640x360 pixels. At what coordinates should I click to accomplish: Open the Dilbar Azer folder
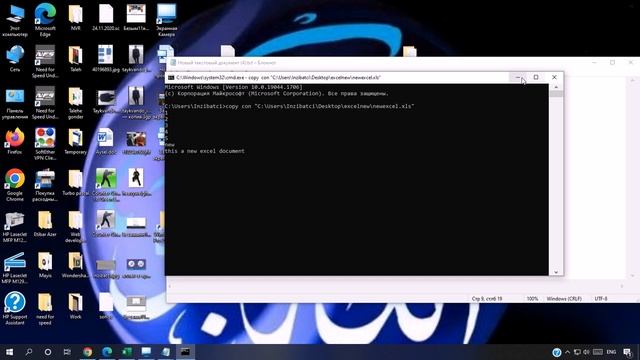click(x=45, y=223)
